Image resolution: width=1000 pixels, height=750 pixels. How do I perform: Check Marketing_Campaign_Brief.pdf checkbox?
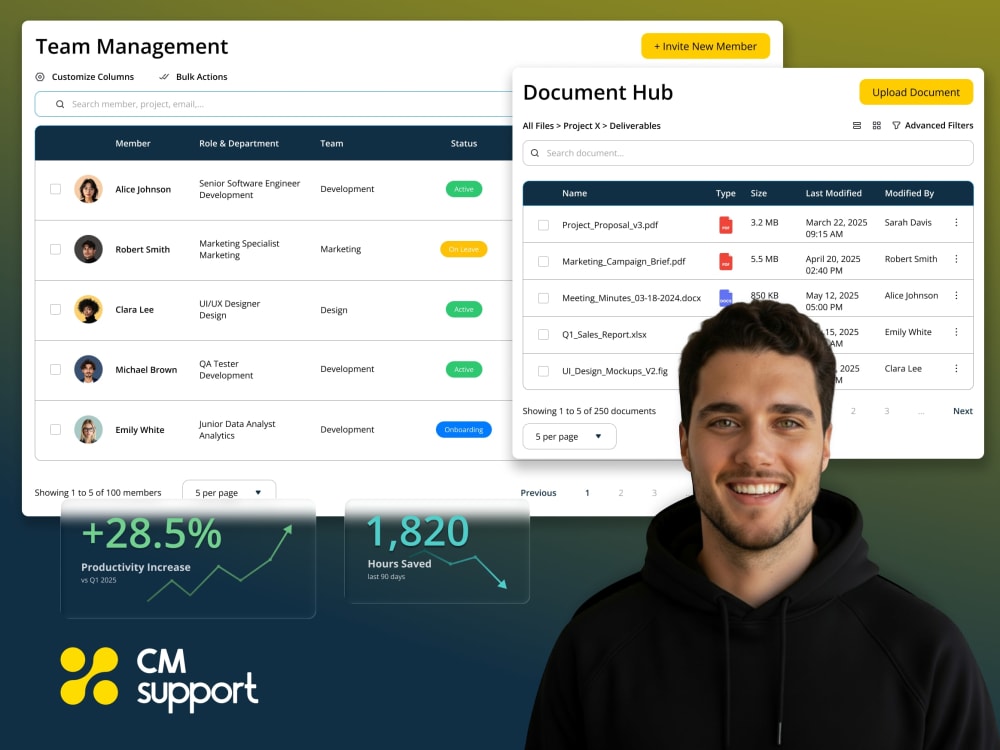point(543,261)
